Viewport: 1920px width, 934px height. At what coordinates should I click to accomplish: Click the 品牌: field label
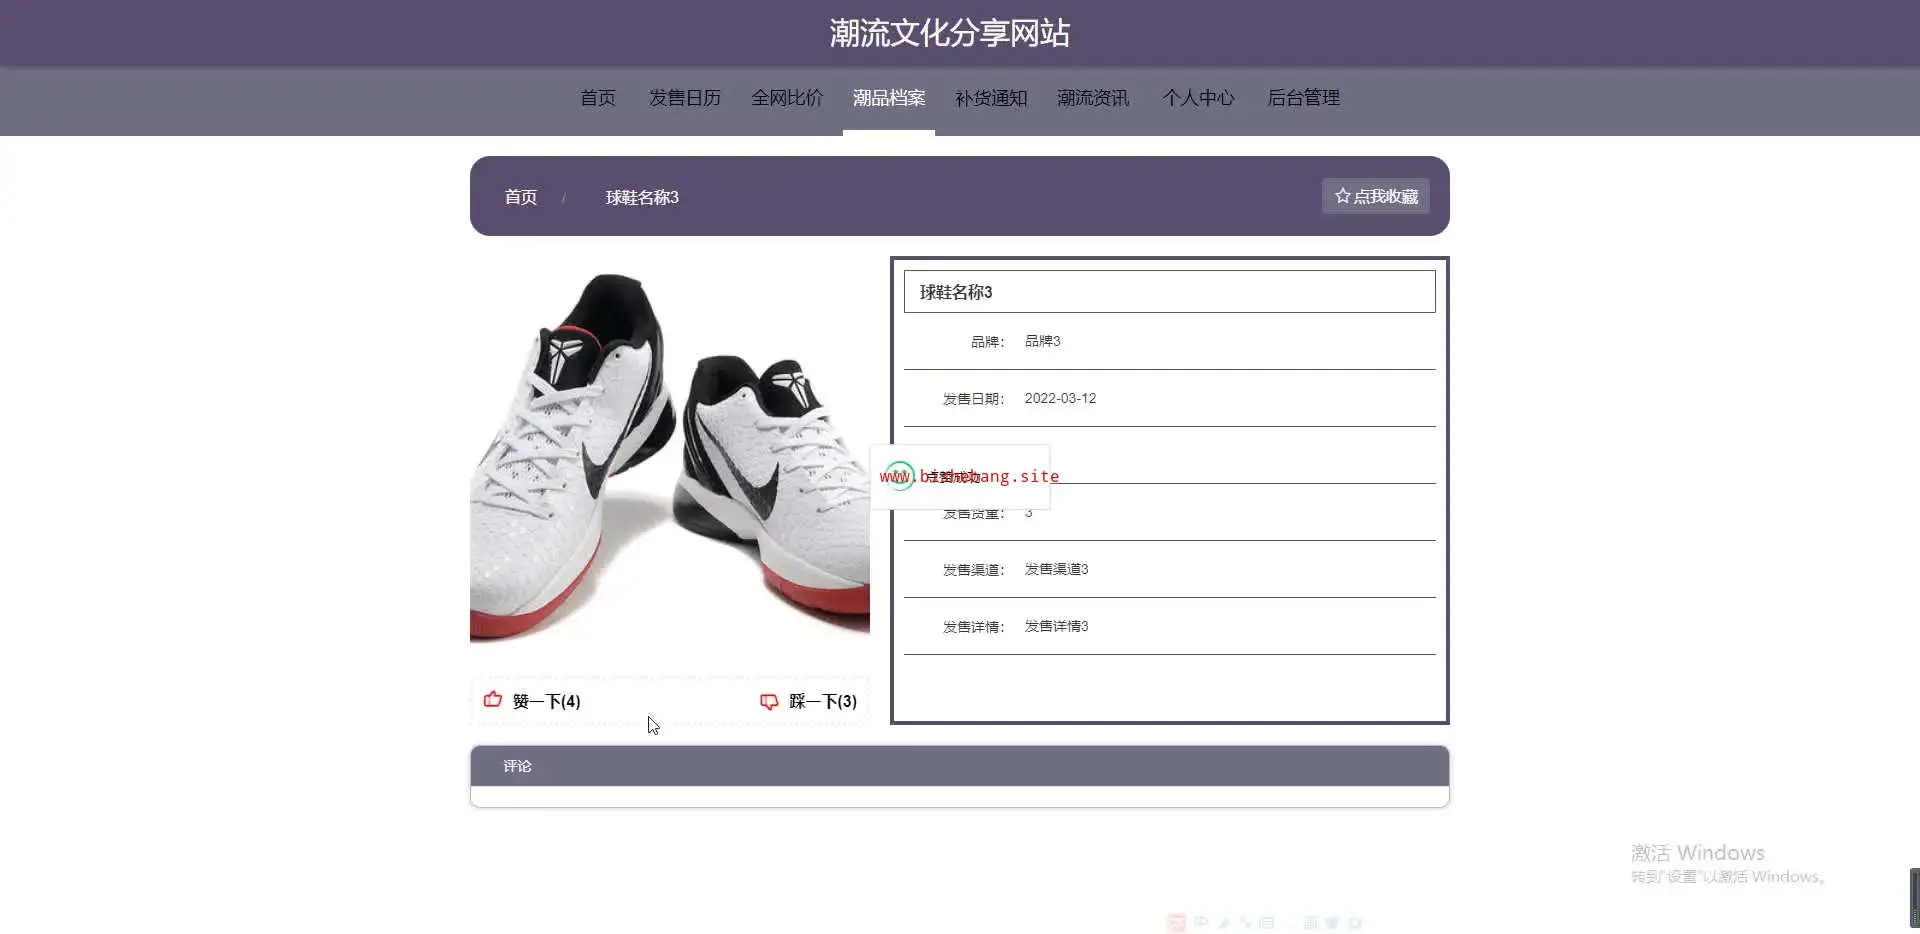tap(987, 341)
